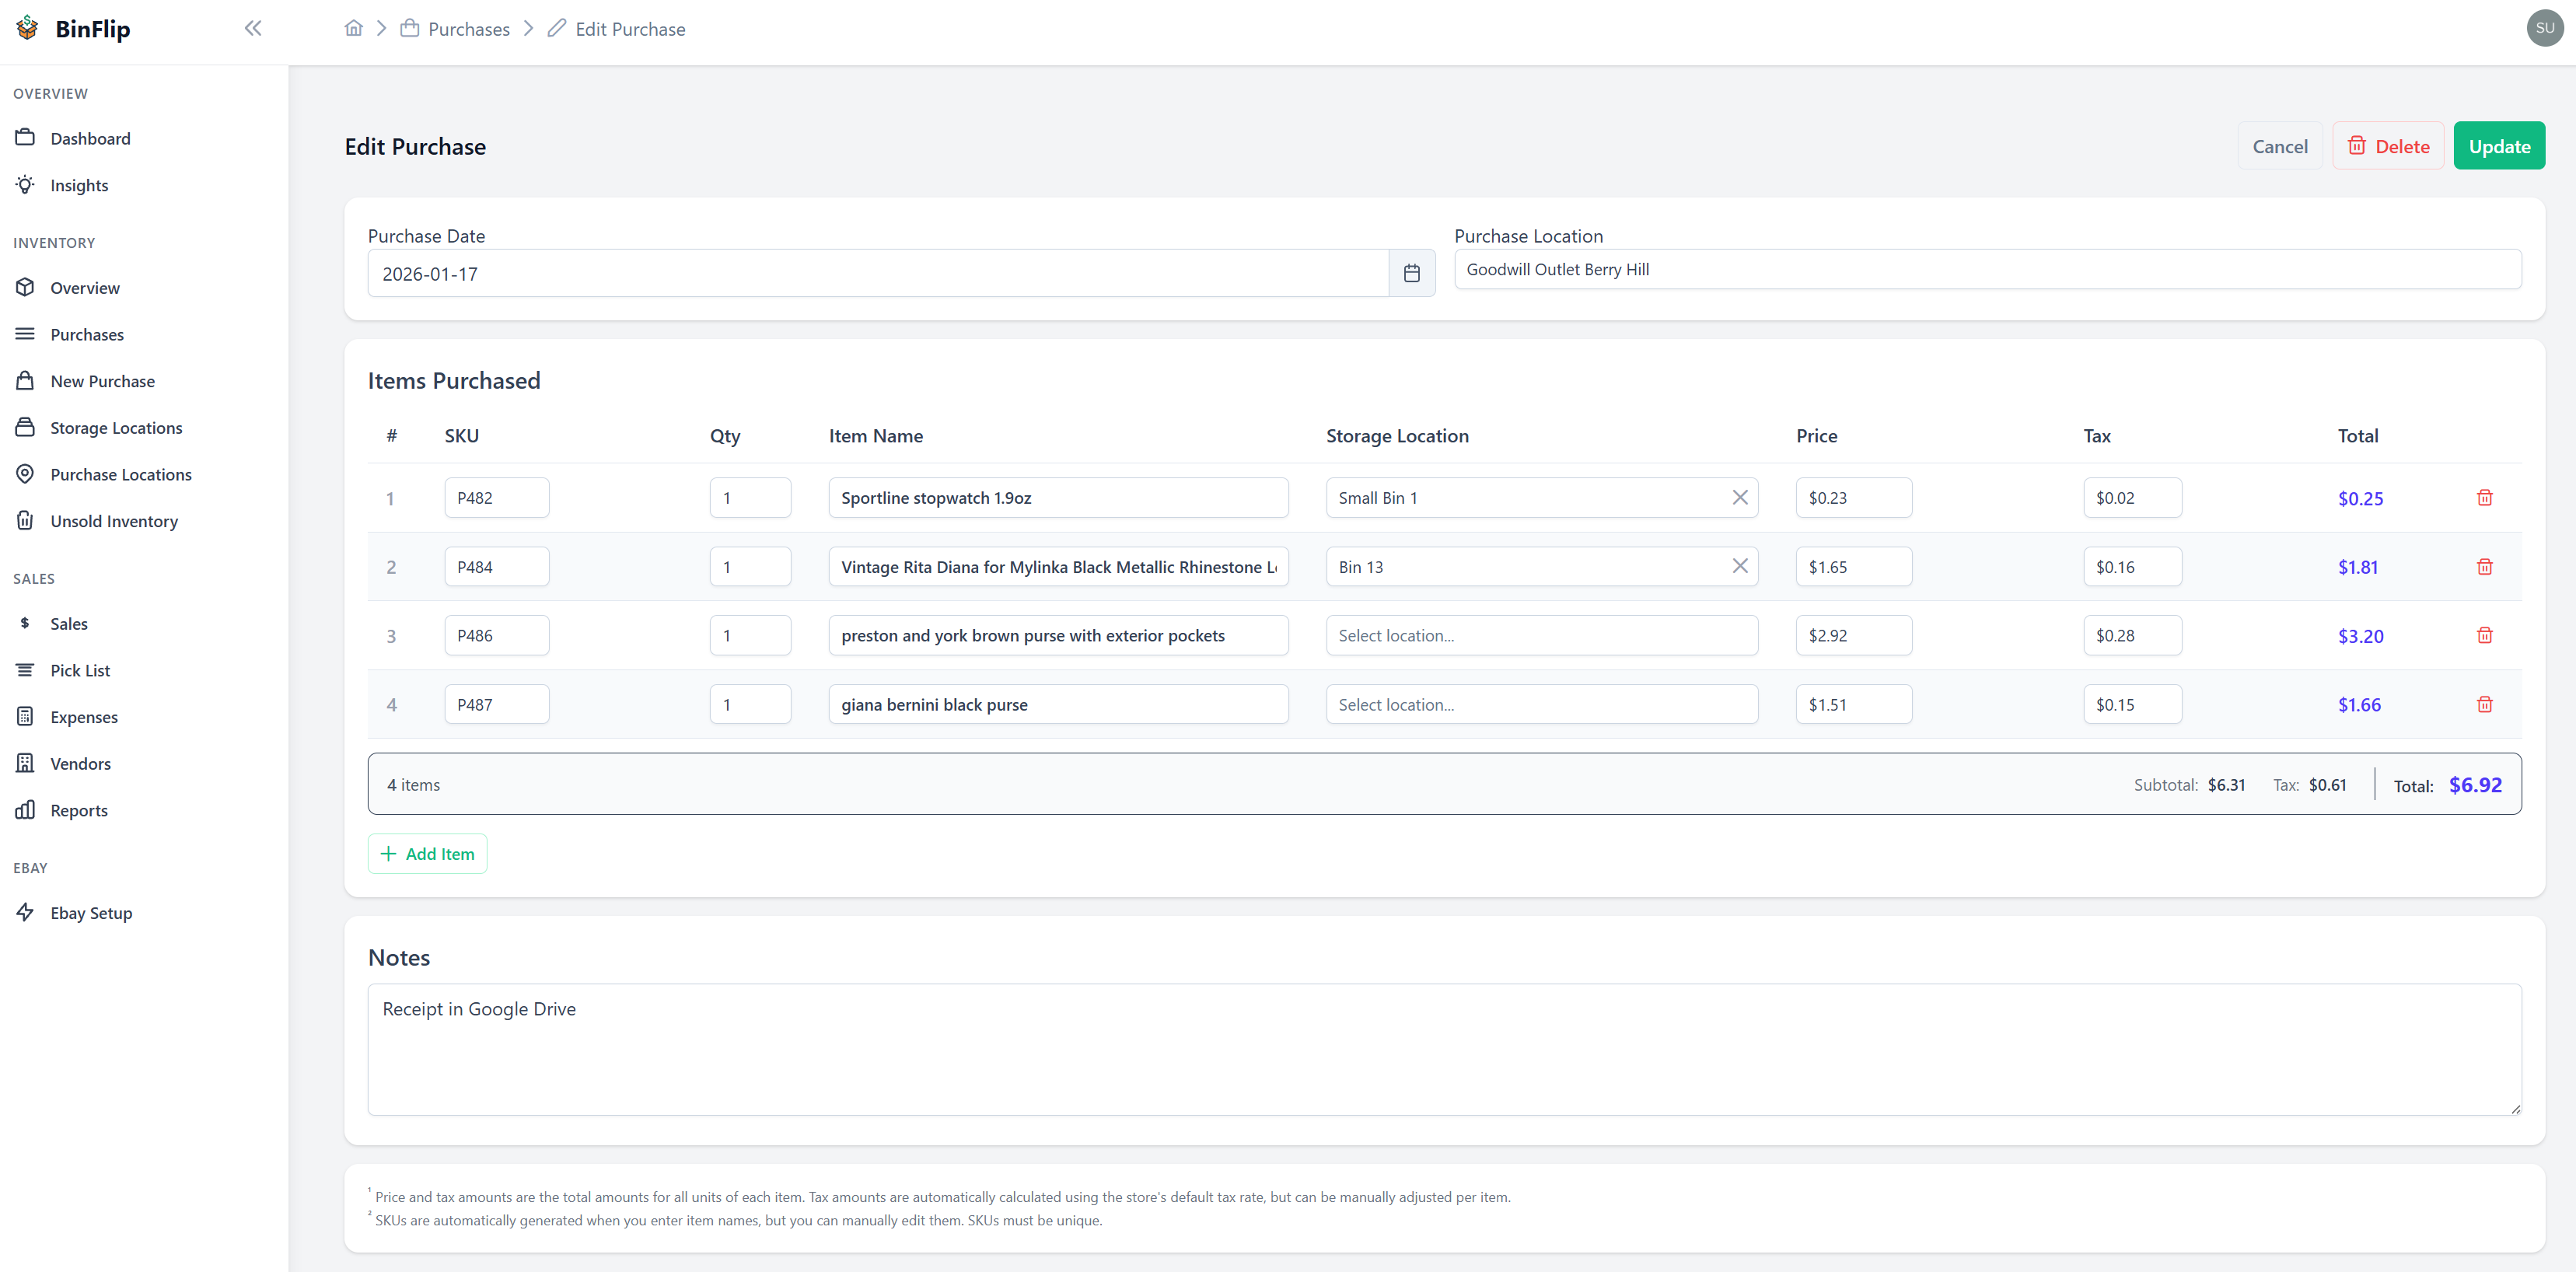The width and height of the screenshot is (2576, 1272).
Task: Click the Notes text area
Action: (1443, 1048)
